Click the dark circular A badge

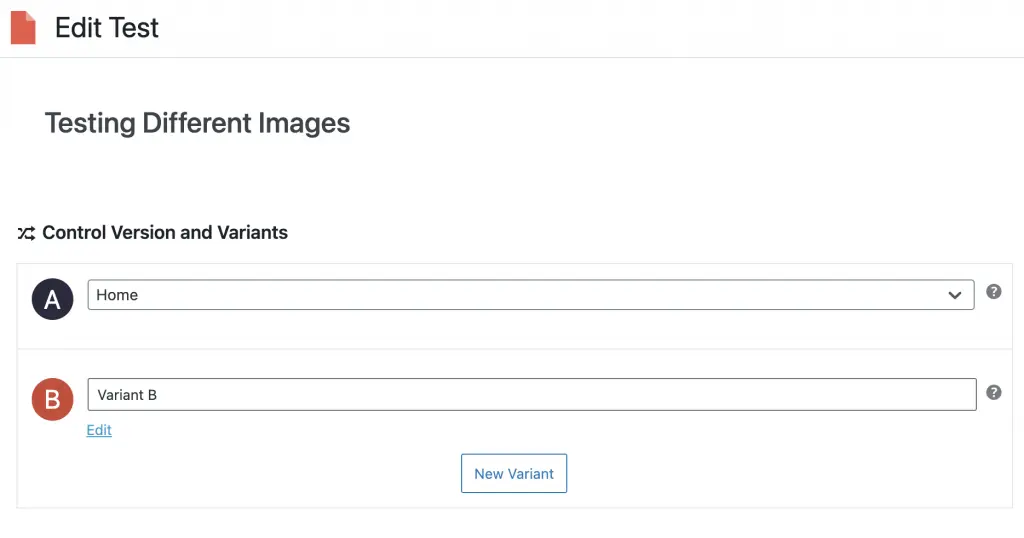(52, 299)
